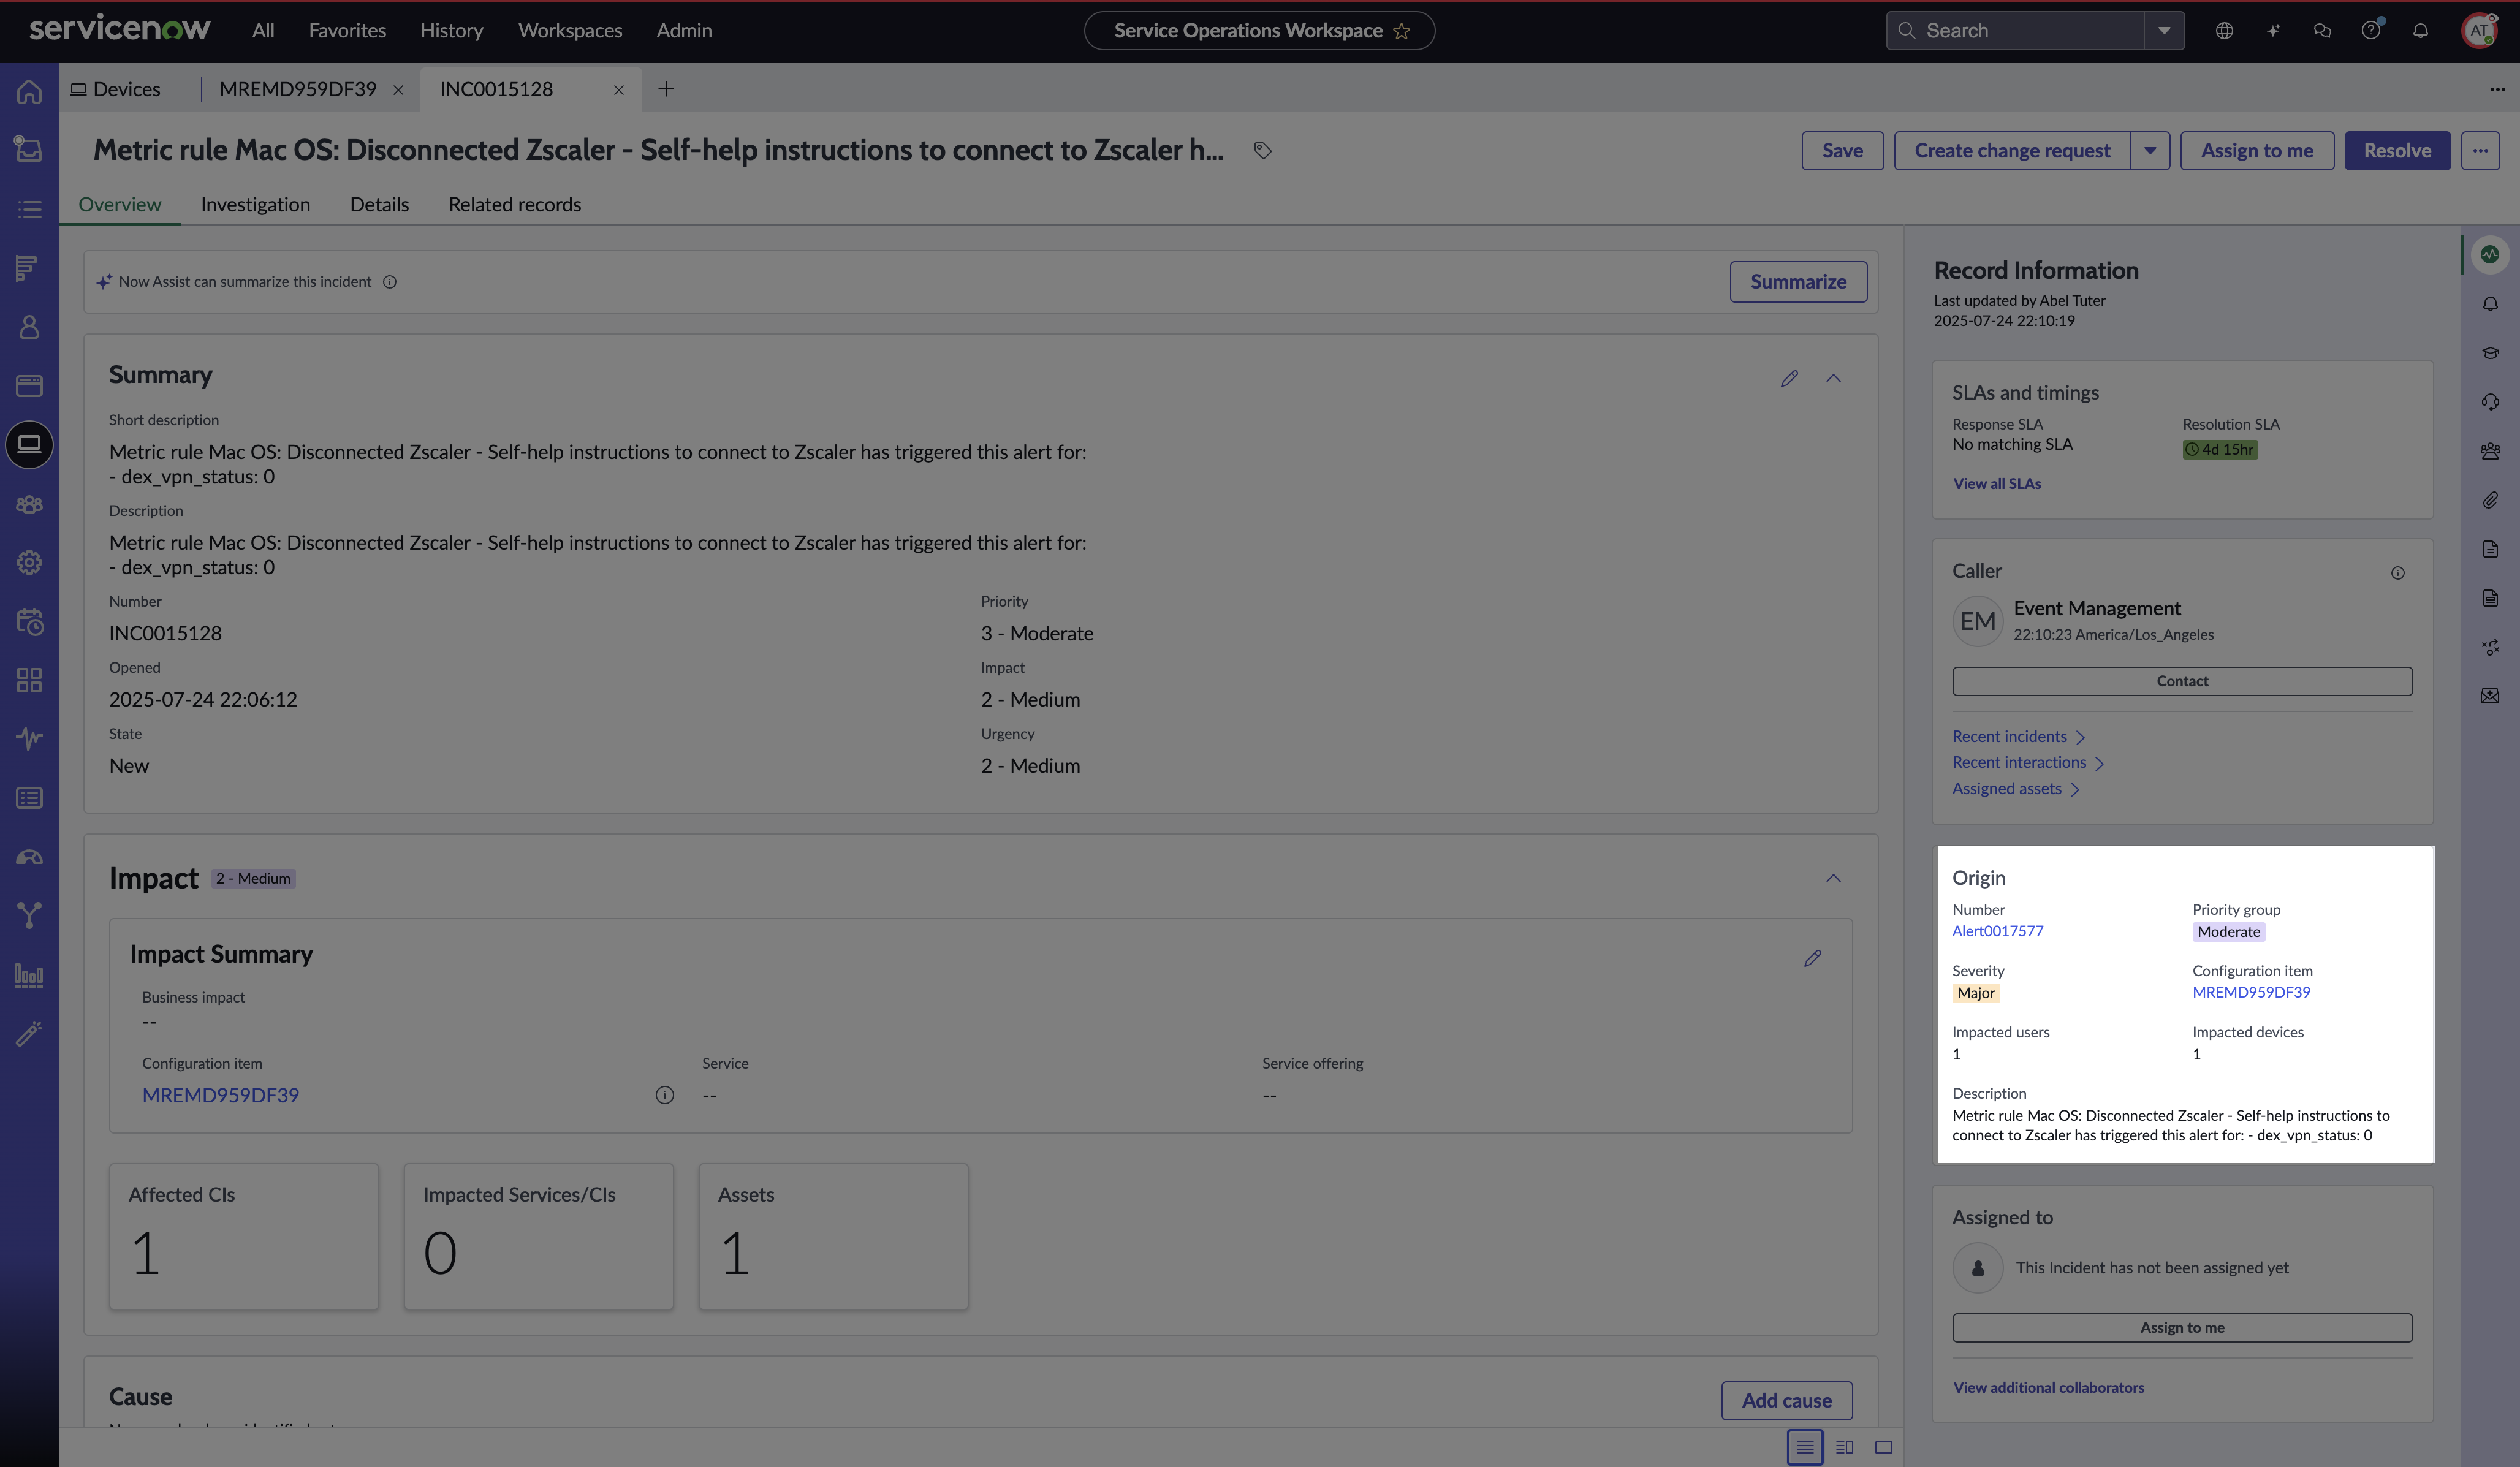The width and height of the screenshot is (2520, 1467).
Task: Switch to the MREMD959DF39 tab
Action: [x=298, y=89]
